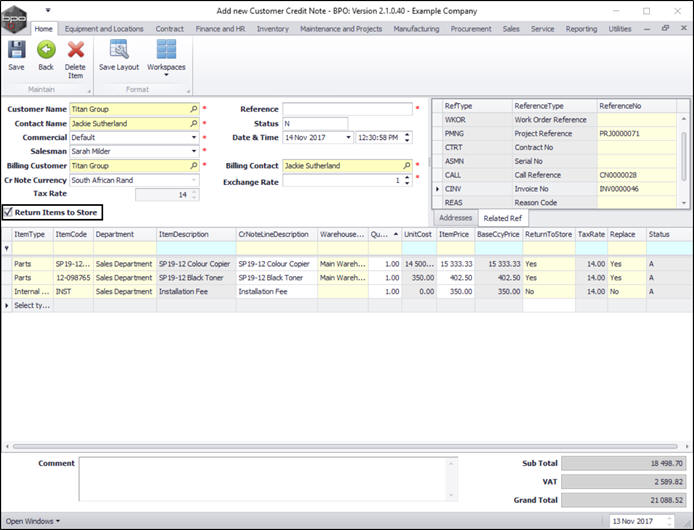
Task: Click the Comment text box
Action: (x=263, y=480)
